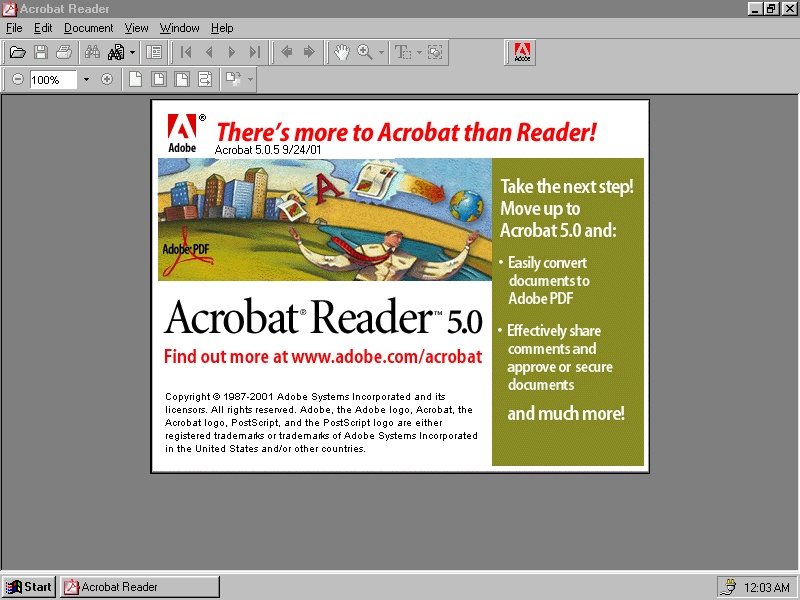Screen dimensions: 800x600
Task: Click the Open file folder icon
Action: coord(17,52)
